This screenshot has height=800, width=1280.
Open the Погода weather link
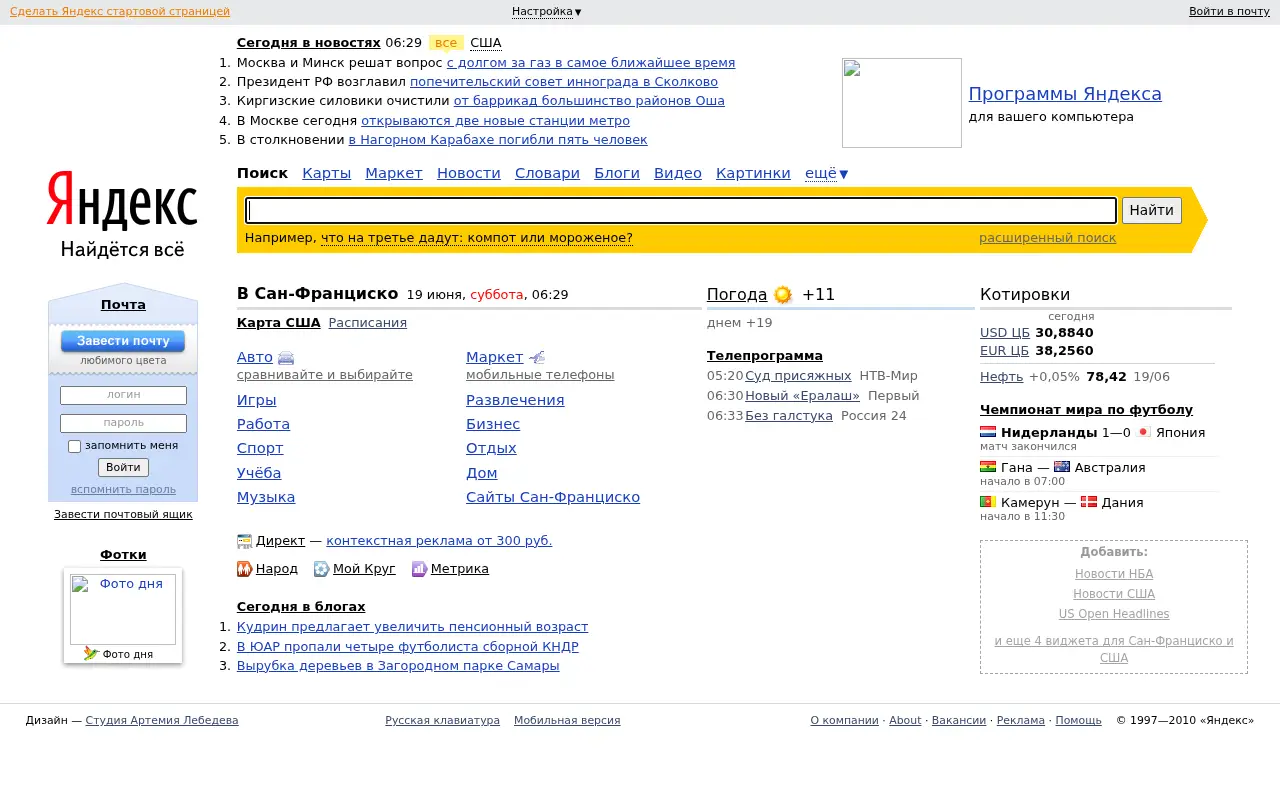[x=737, y=295]
